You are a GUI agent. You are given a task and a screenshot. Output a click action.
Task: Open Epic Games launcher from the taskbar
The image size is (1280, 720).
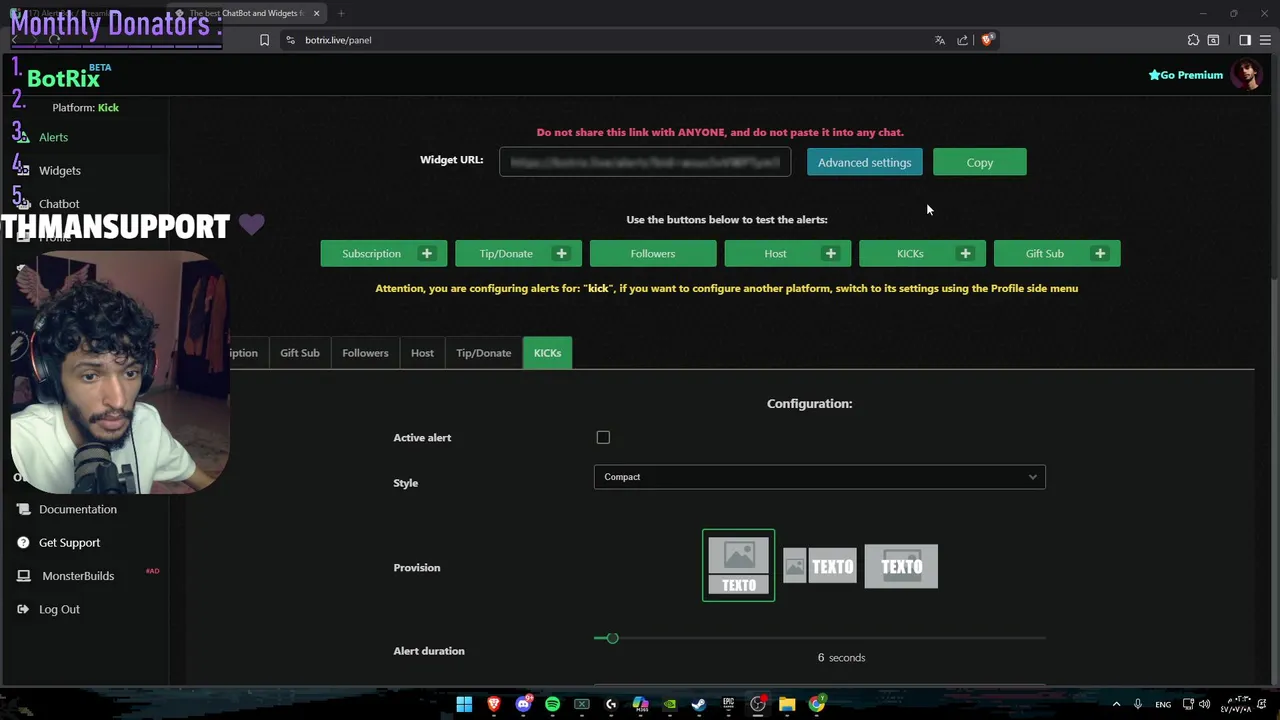[729, 704]
